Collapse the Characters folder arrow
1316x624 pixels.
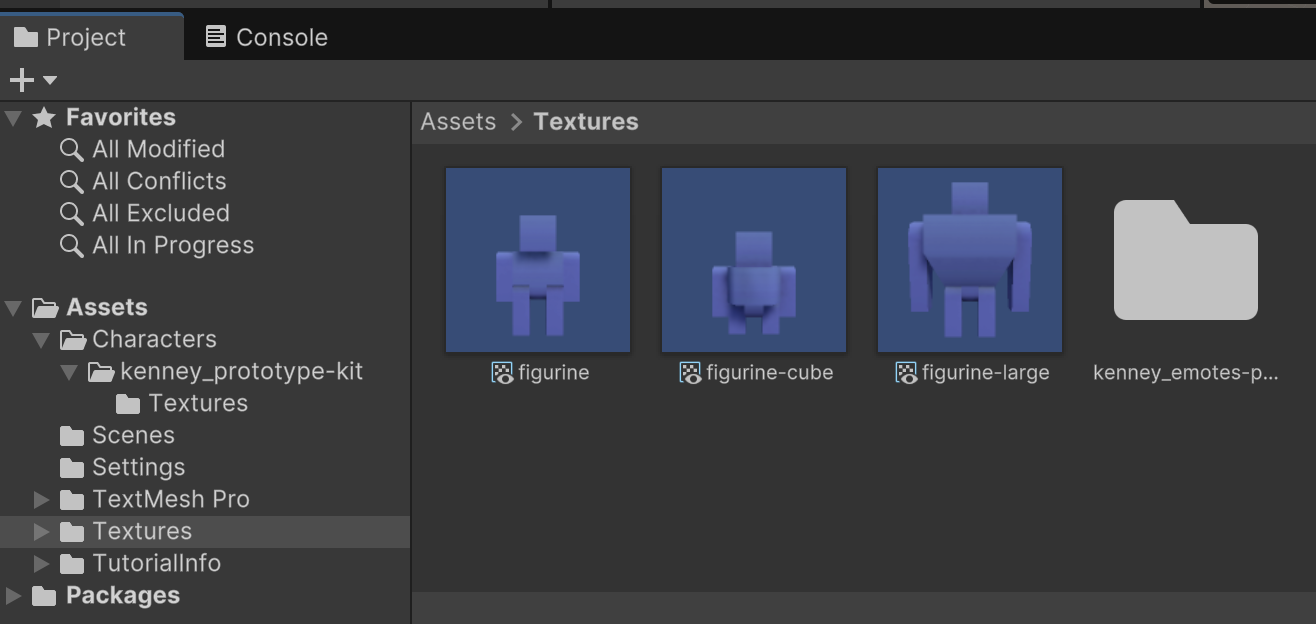click(x=41, y=340)
